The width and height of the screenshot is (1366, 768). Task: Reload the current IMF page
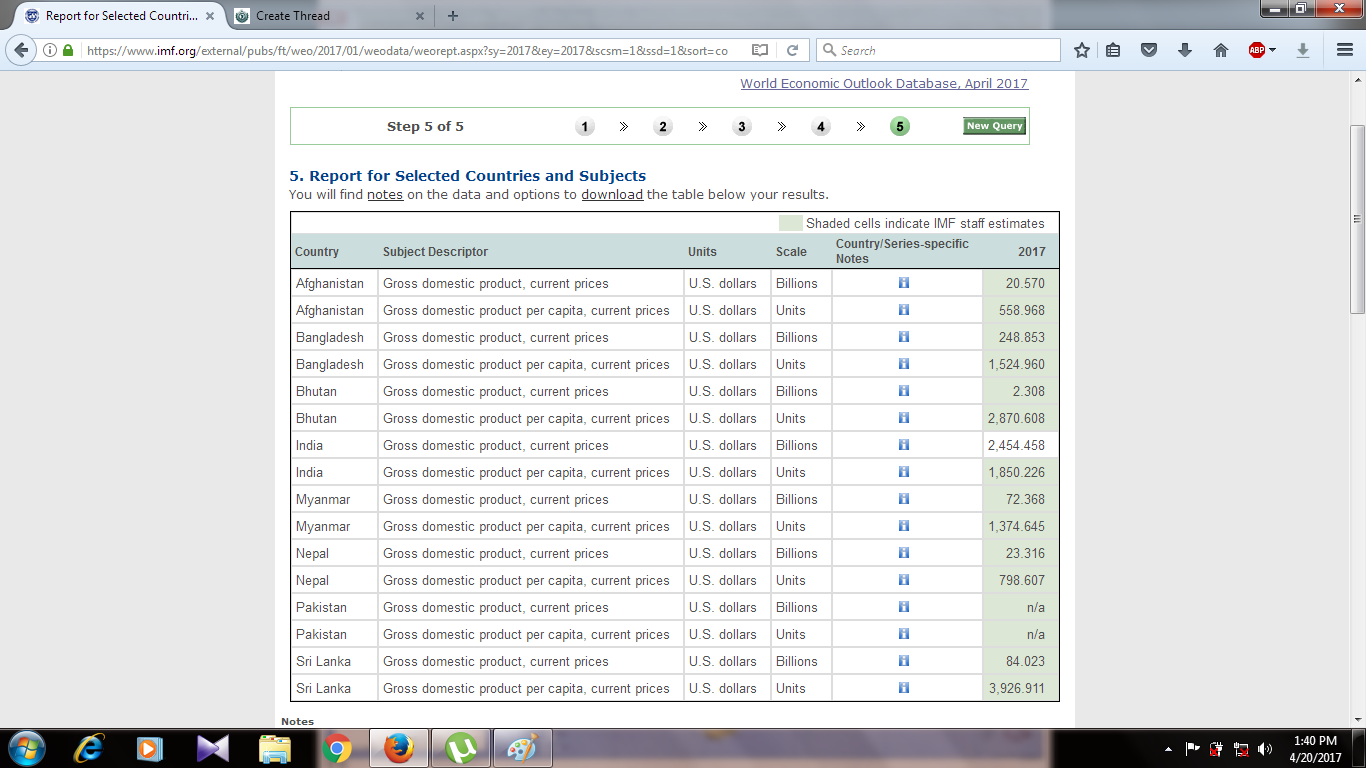pos(792,50)
